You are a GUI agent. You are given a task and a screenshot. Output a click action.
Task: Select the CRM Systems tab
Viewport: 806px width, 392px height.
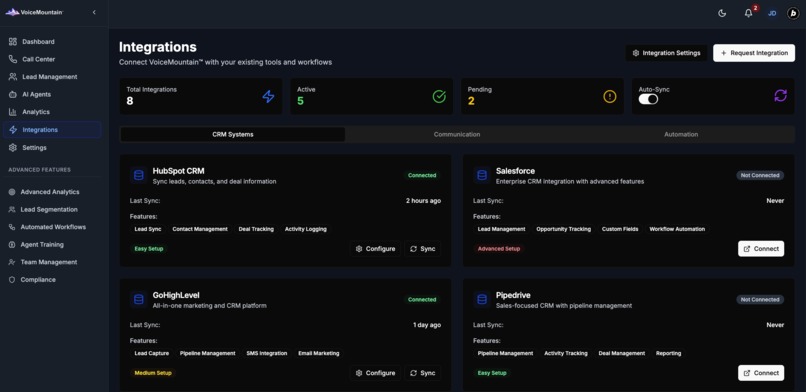[x=233, y=135]
